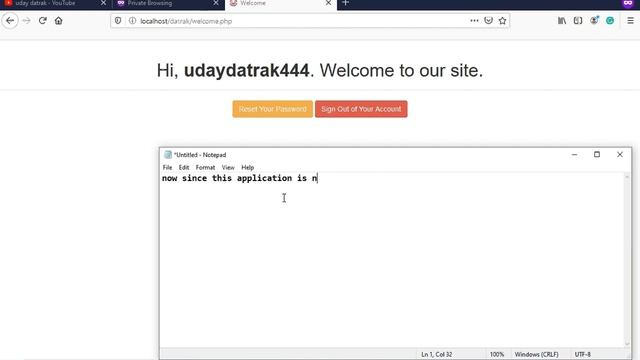Image resolution: width=640 pixels, height=360 pixels.
Task: Click the green extension icon in toolbar
Action: coord(610,20)
